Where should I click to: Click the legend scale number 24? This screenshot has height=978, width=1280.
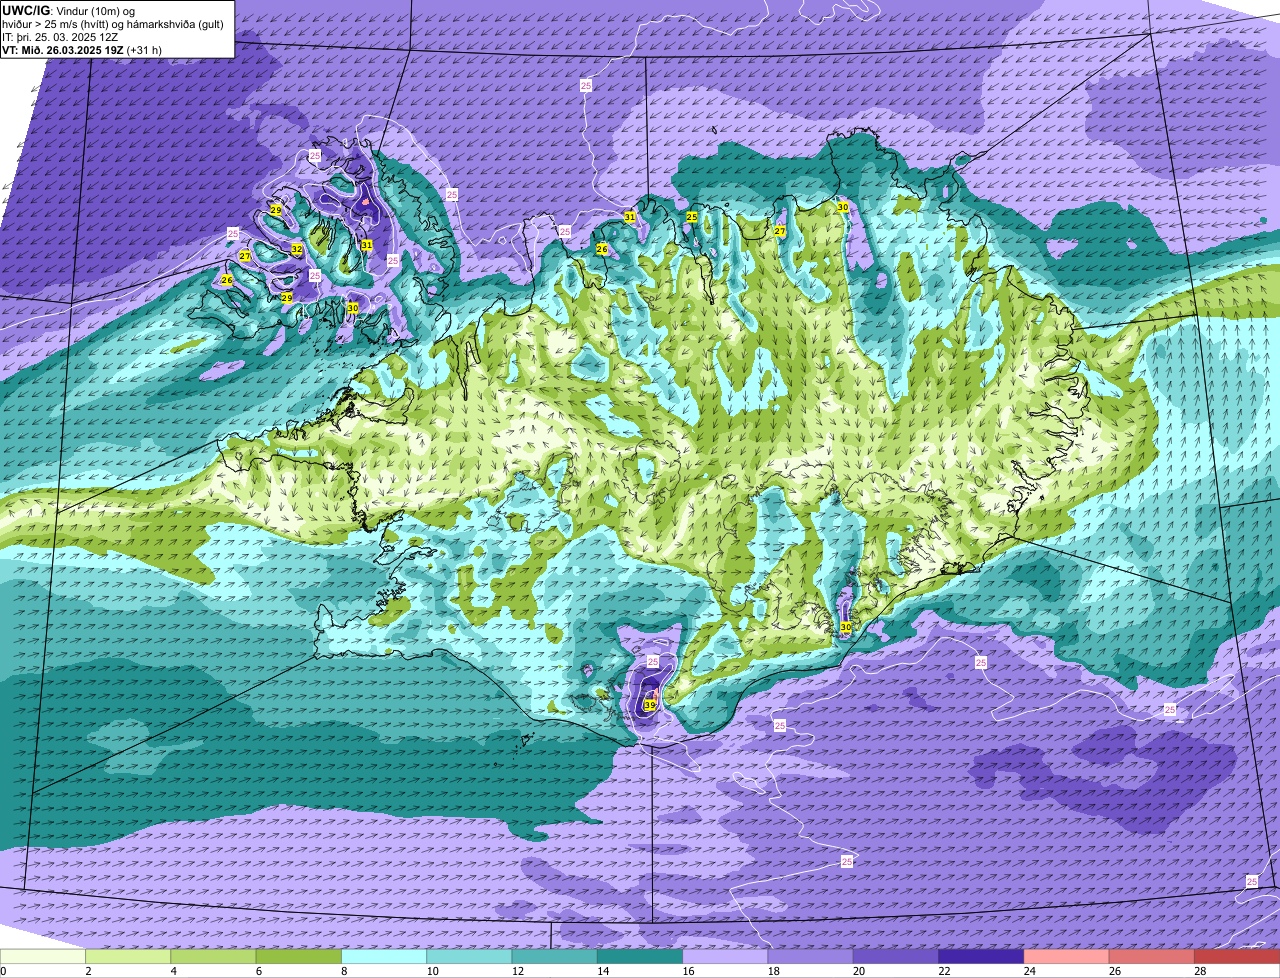(x=1028, y=971)
